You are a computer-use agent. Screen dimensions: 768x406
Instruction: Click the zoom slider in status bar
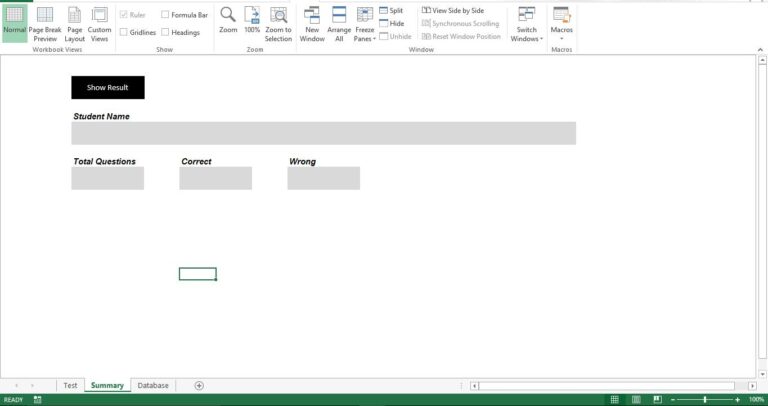(705, 399)
